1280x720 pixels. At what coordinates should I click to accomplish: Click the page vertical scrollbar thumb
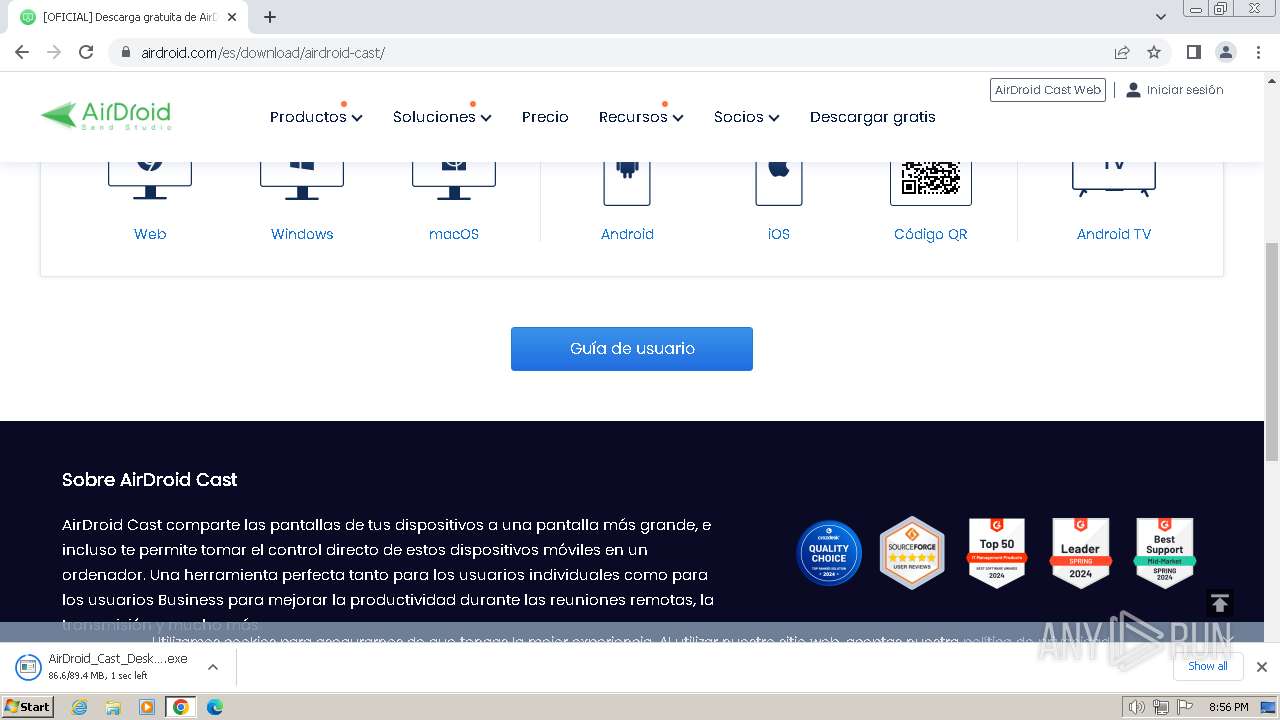point(1272,350)
